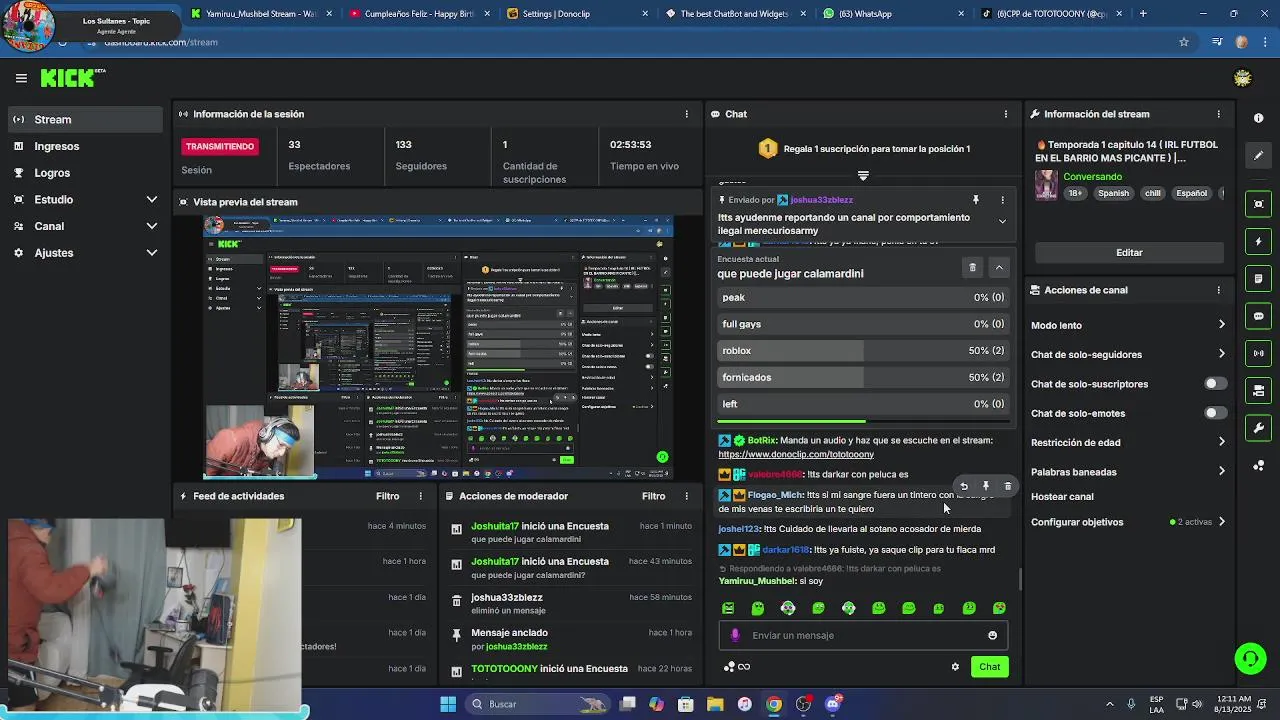Click Hostear canal
1280x720 pixels.
1062,497
